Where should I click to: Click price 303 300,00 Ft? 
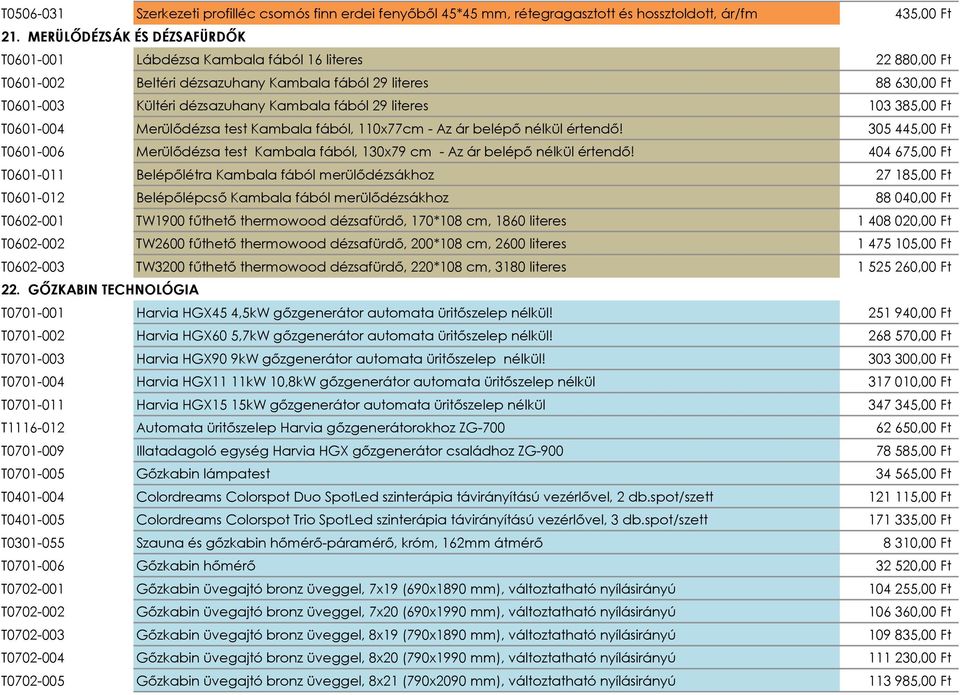click(x=910, y=359)
